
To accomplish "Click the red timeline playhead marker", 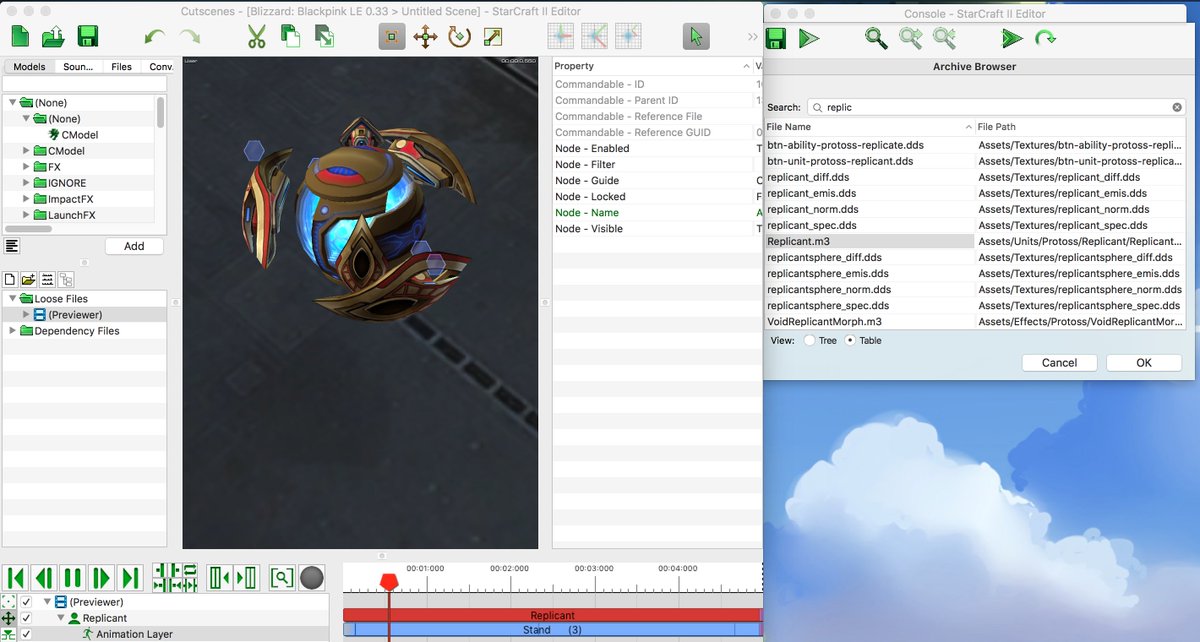I will coord(389,581).
